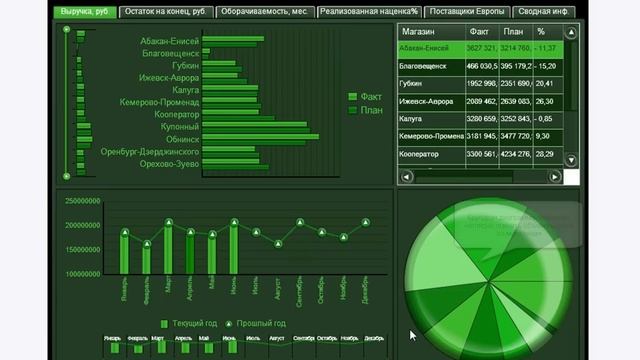This screenshot has height=360, width=640.
Task: Click the Ноябрь previous-year triangle marker
Action: click(x=344, y=237)
